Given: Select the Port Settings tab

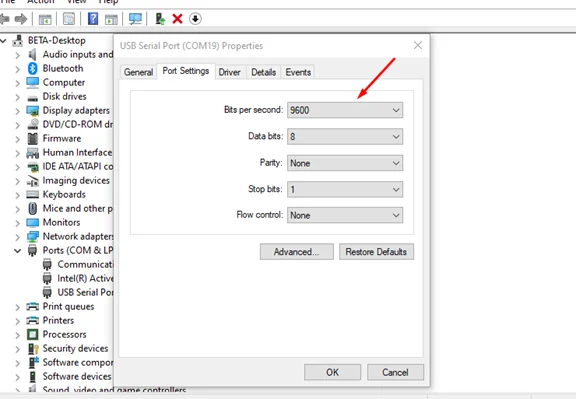Looking at the screenshot, I should tap(186, 71).
